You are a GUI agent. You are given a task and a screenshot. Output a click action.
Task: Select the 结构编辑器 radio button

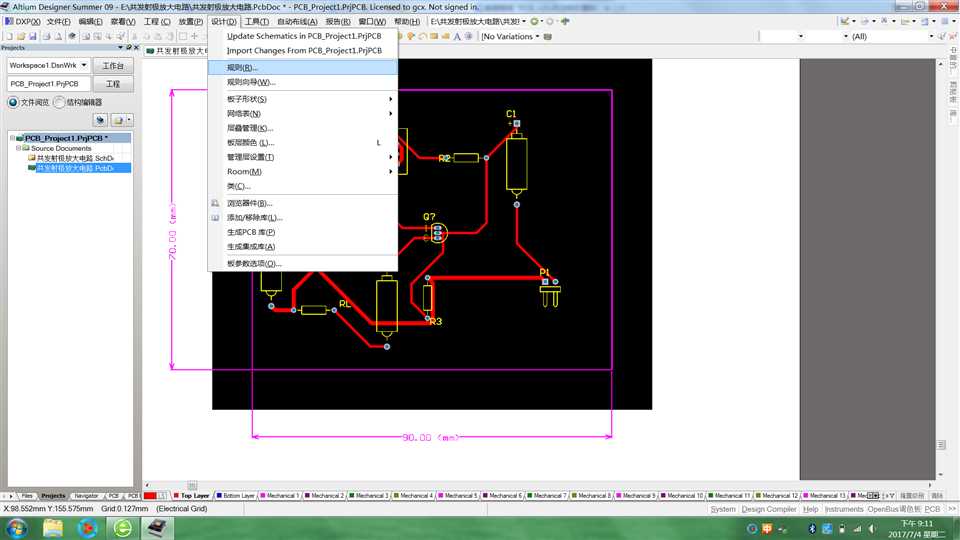pos(59,102)
